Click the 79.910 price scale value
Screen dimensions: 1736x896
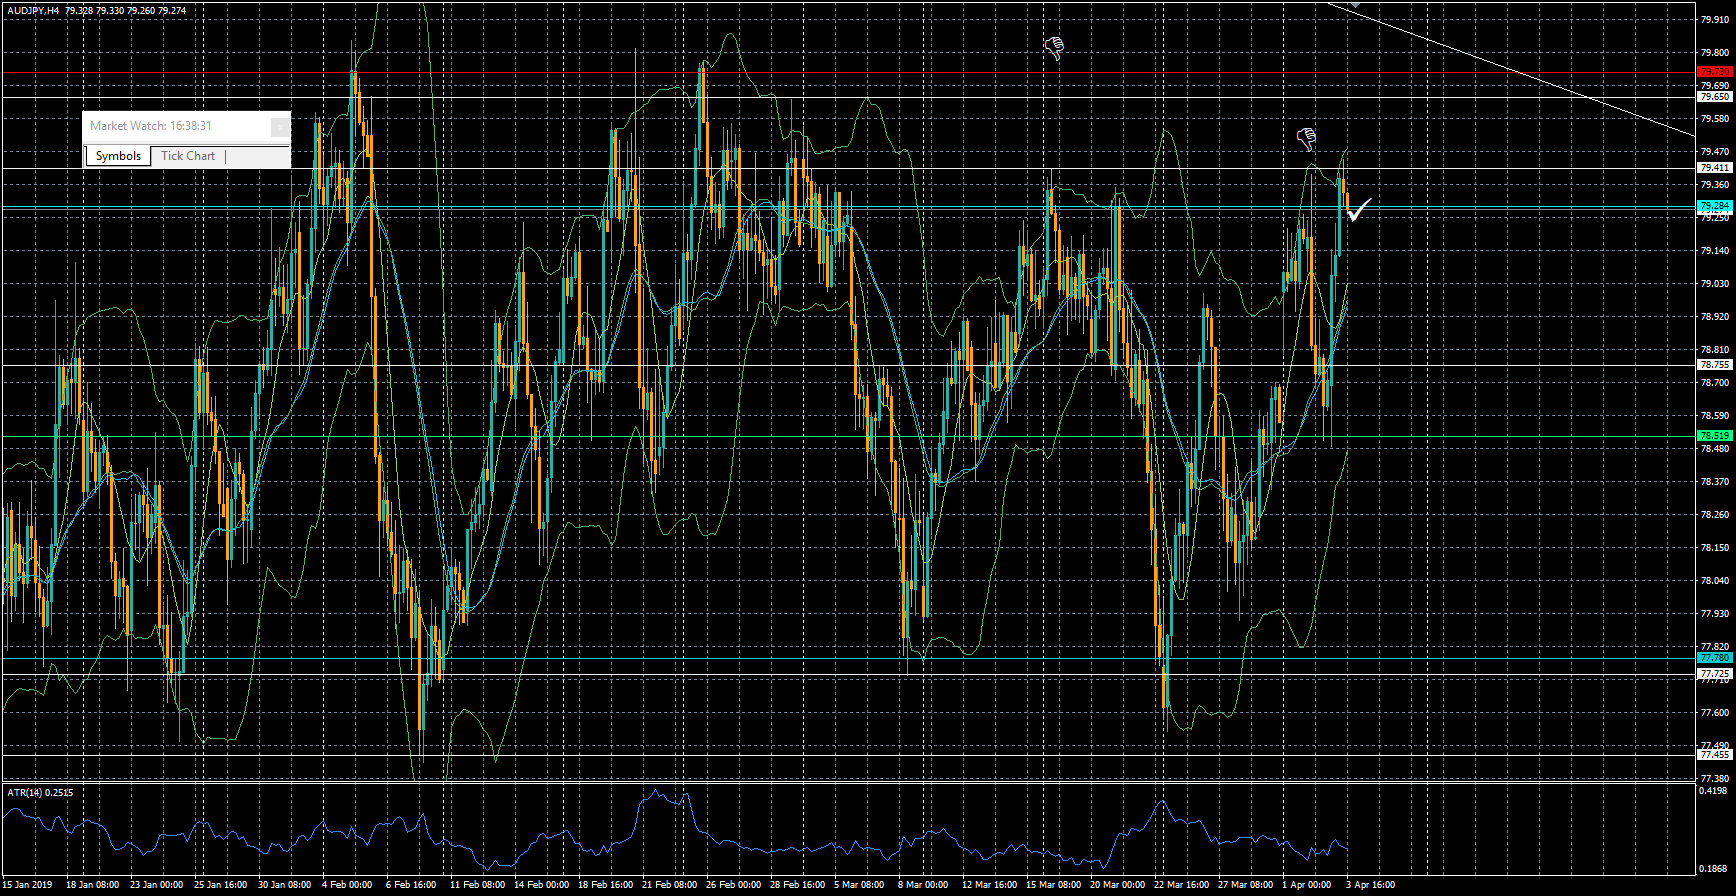click(1714, 19)
